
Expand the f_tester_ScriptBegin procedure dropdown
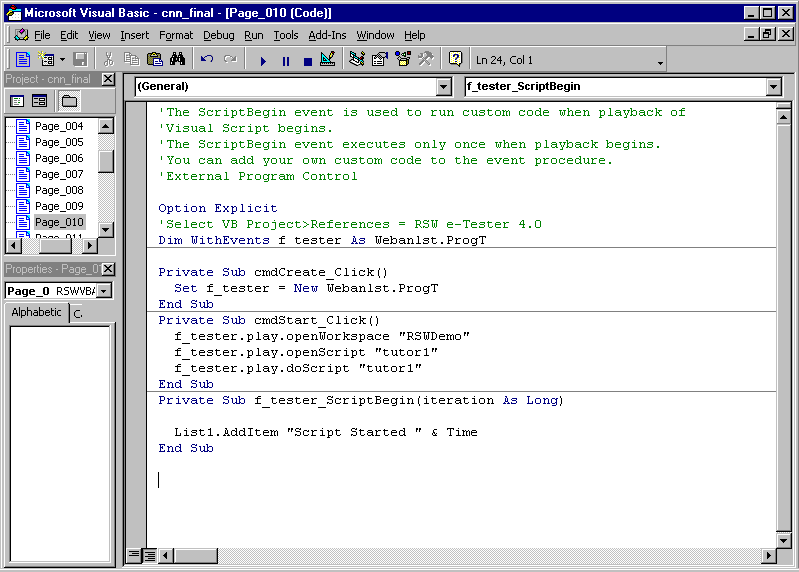[x=773, y=87]
